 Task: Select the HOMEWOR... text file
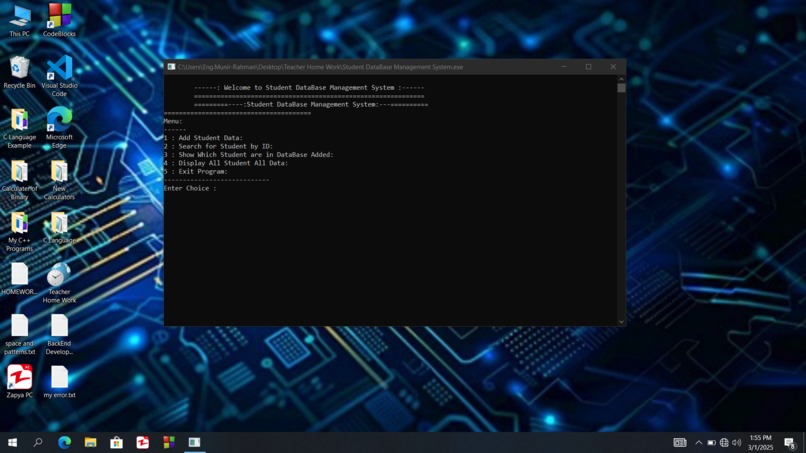tap(20, 279)
